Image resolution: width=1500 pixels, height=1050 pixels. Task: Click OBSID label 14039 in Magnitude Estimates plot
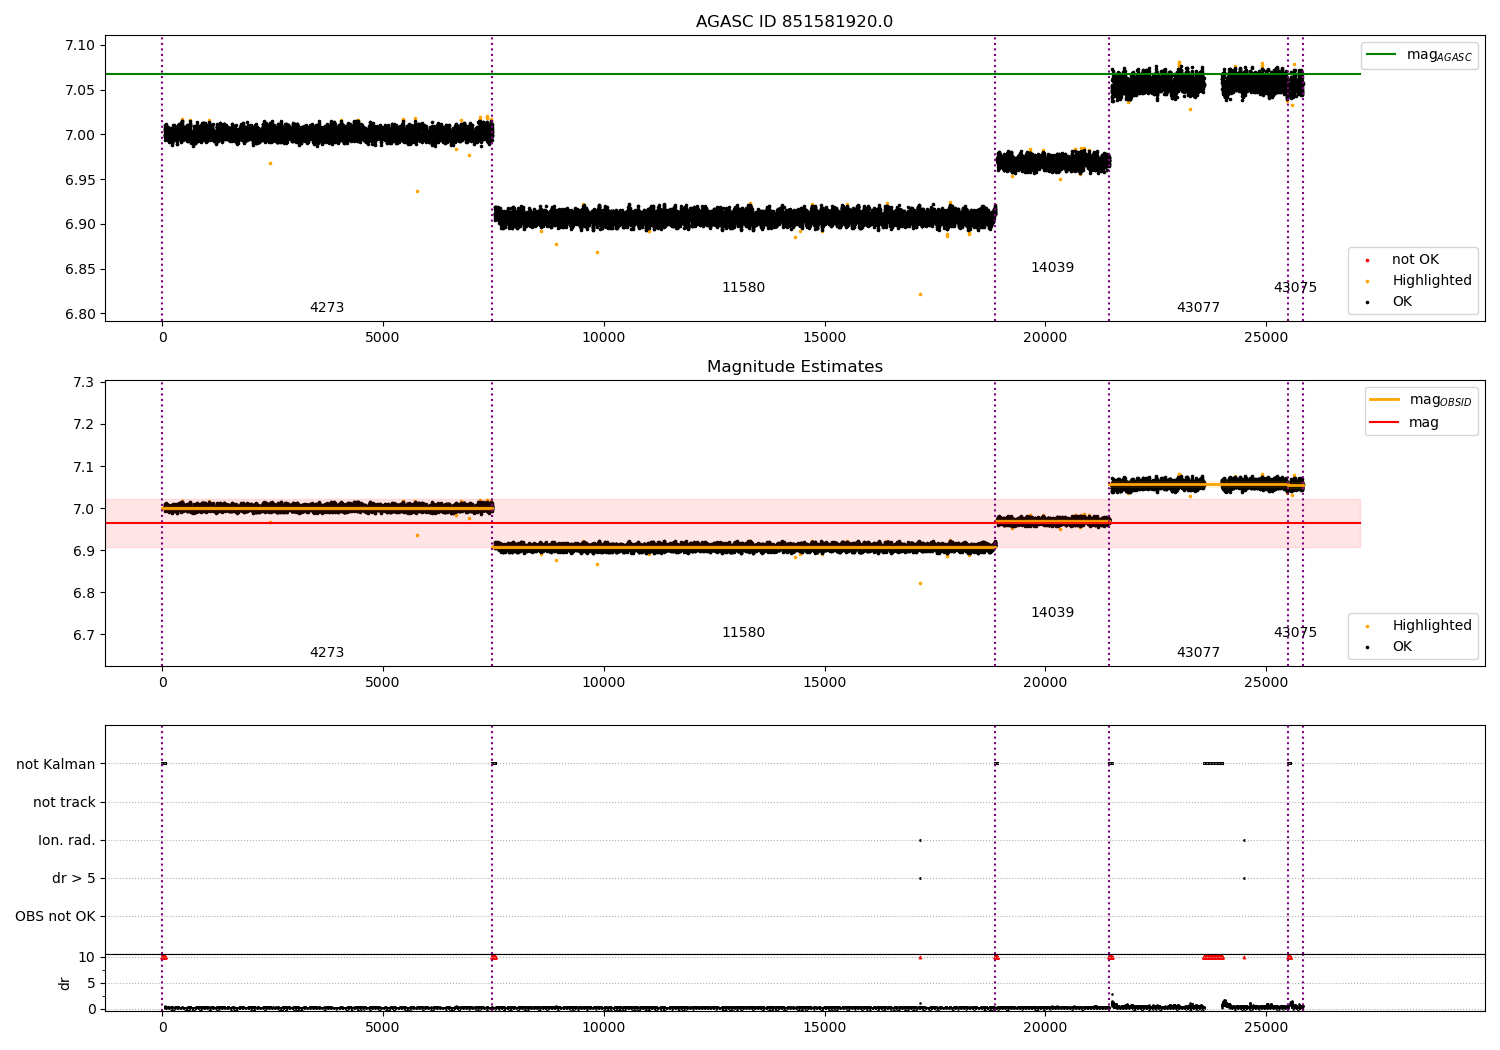pyautogui.click(x=1052, y=613)
